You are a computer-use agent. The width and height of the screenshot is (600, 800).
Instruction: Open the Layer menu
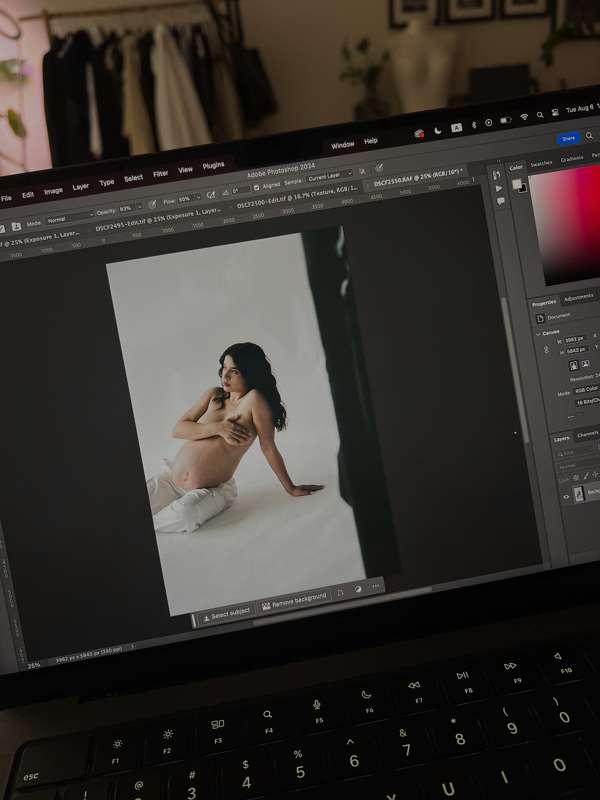pyautogui.click(x=81, y=187)
